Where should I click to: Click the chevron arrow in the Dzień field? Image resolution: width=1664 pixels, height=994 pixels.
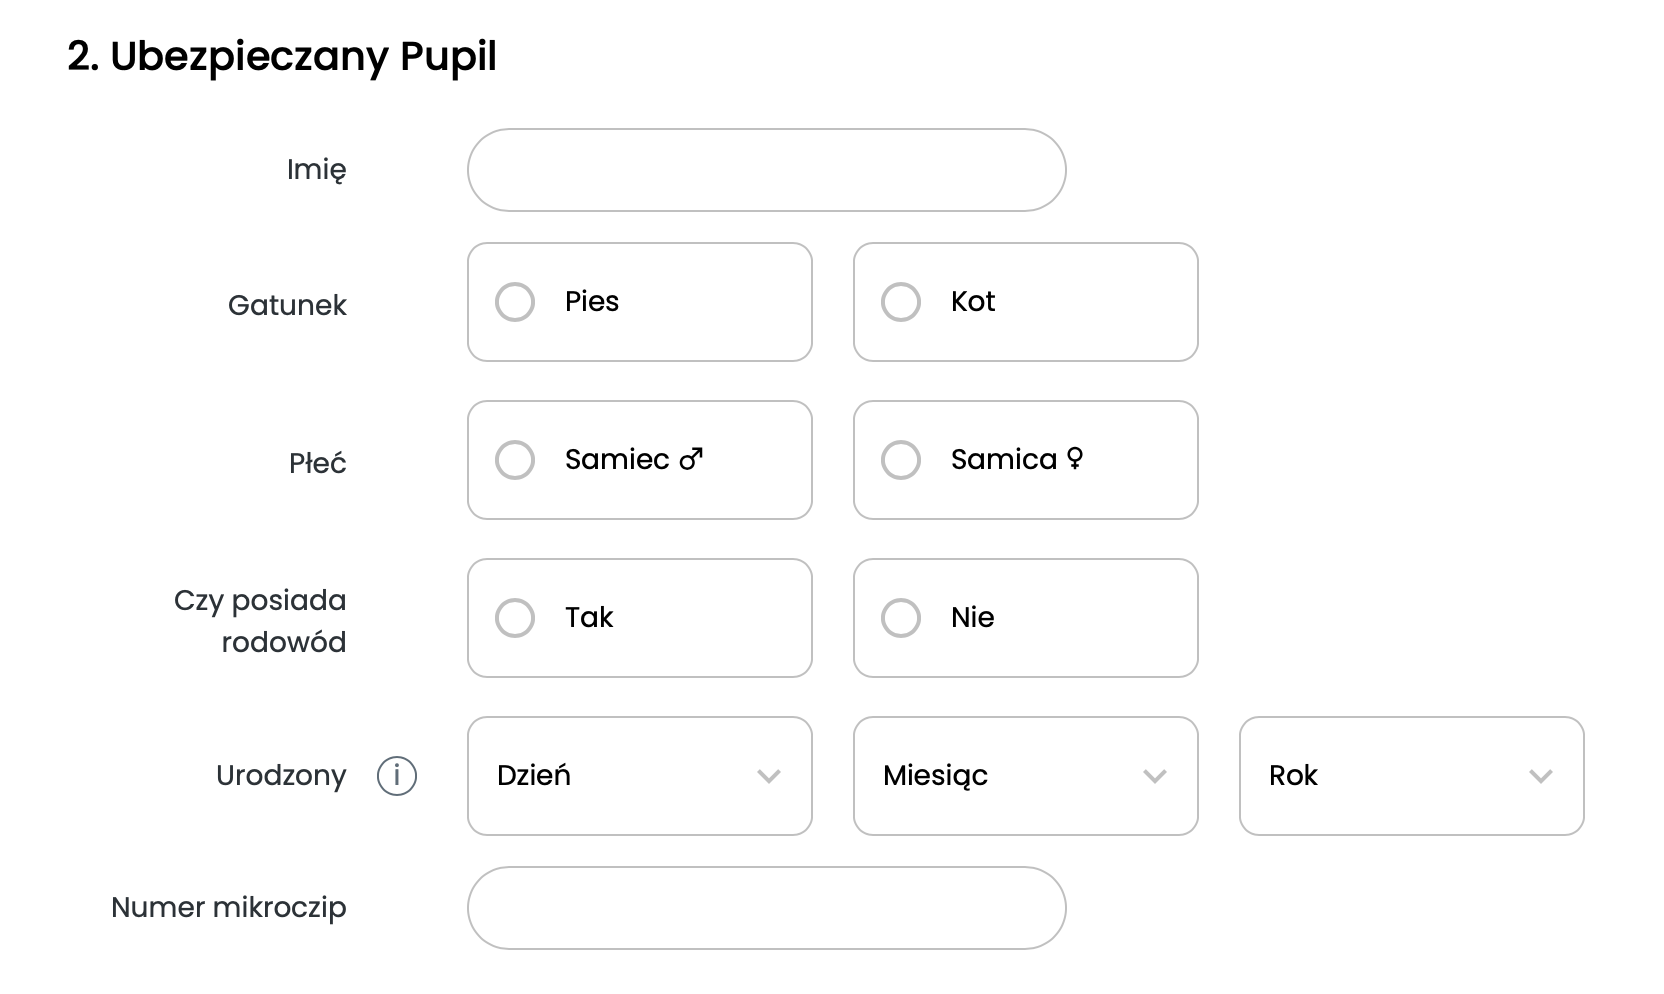pos(768,777)
